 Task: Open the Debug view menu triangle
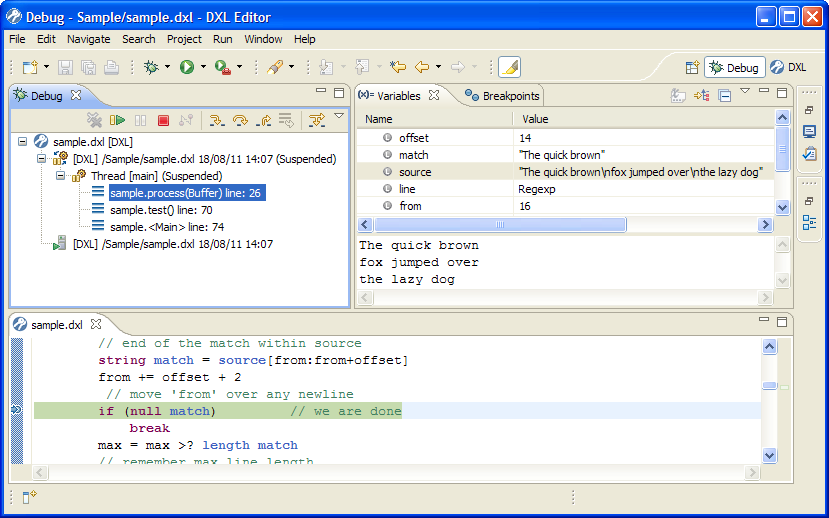pos(339,115)
